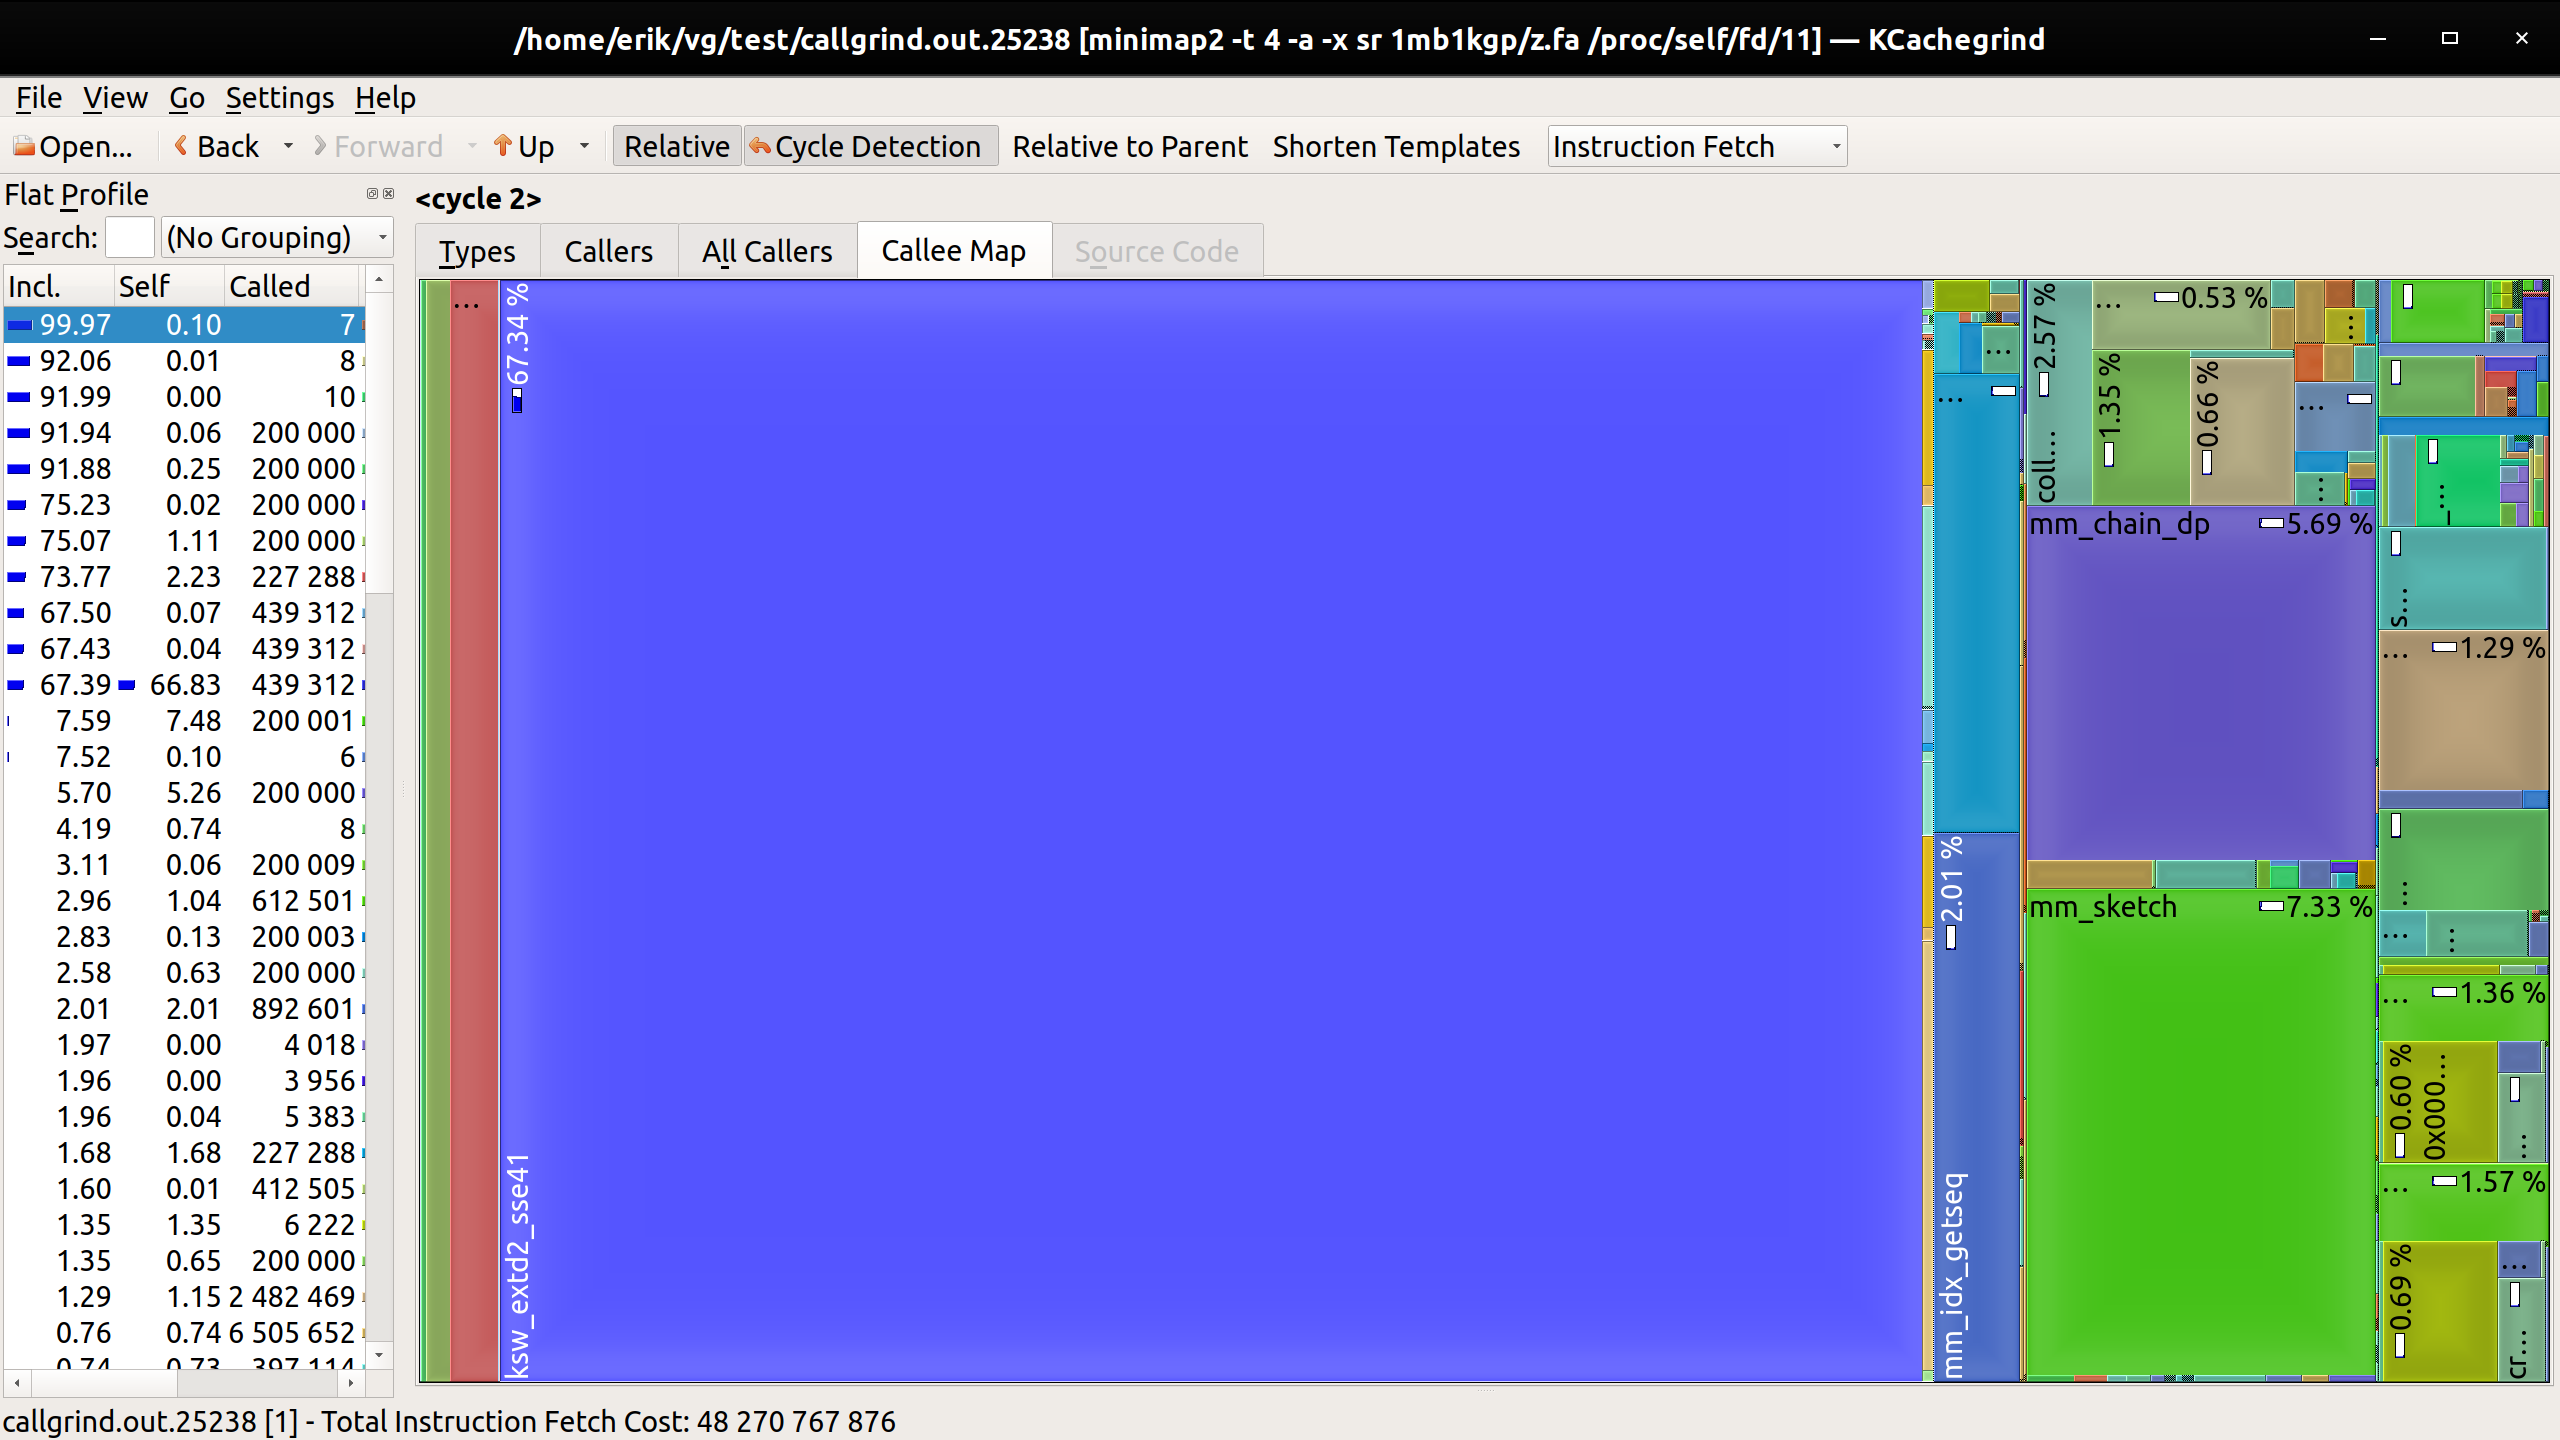2560x1440 pixels.
Task: Open the Back history dropdown arrow
Action: point(290,146)
